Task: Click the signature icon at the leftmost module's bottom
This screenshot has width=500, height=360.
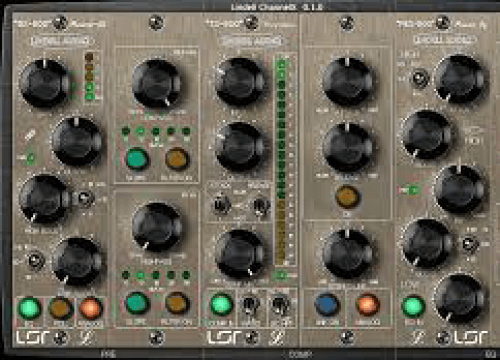Action: point(85,338)
